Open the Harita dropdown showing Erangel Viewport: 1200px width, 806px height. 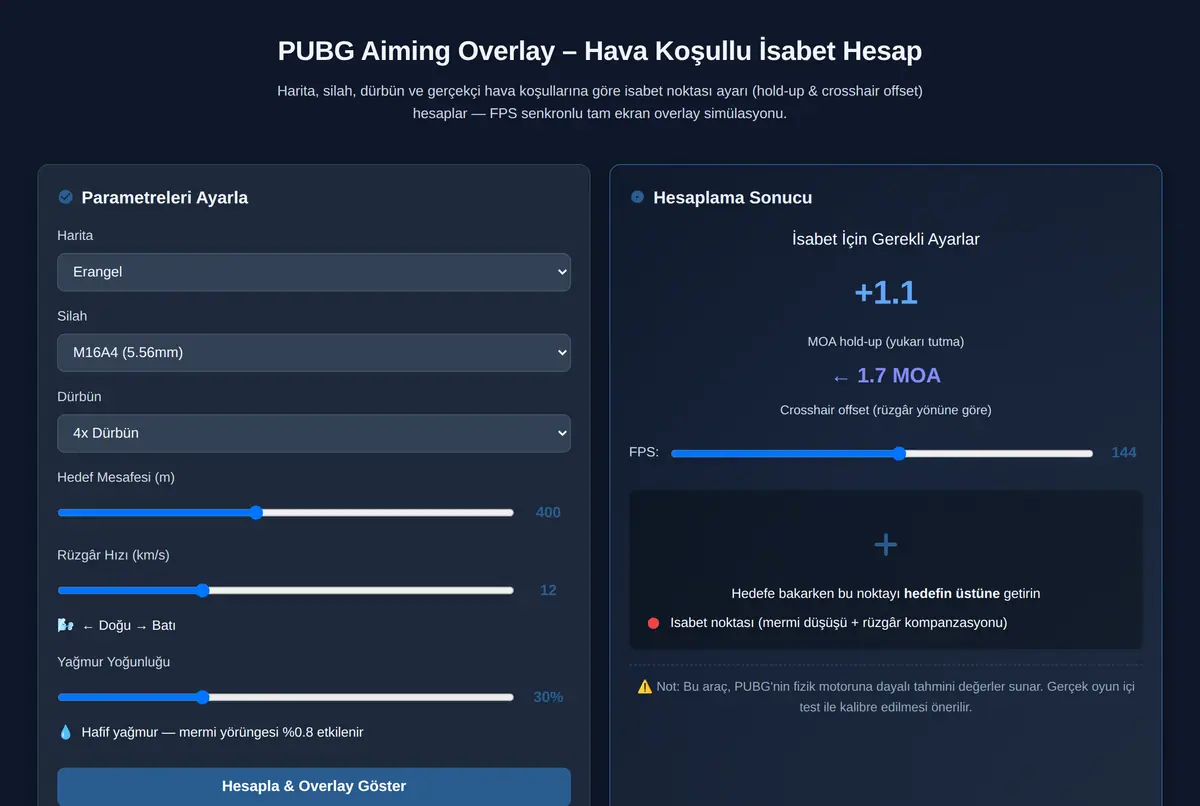pyautogui.click(x=314, y=272)
